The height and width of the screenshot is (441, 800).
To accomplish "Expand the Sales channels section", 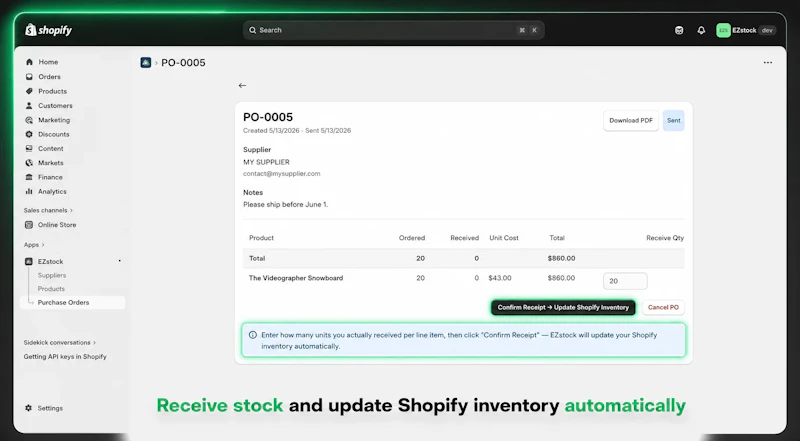I will tap(48, 210).
